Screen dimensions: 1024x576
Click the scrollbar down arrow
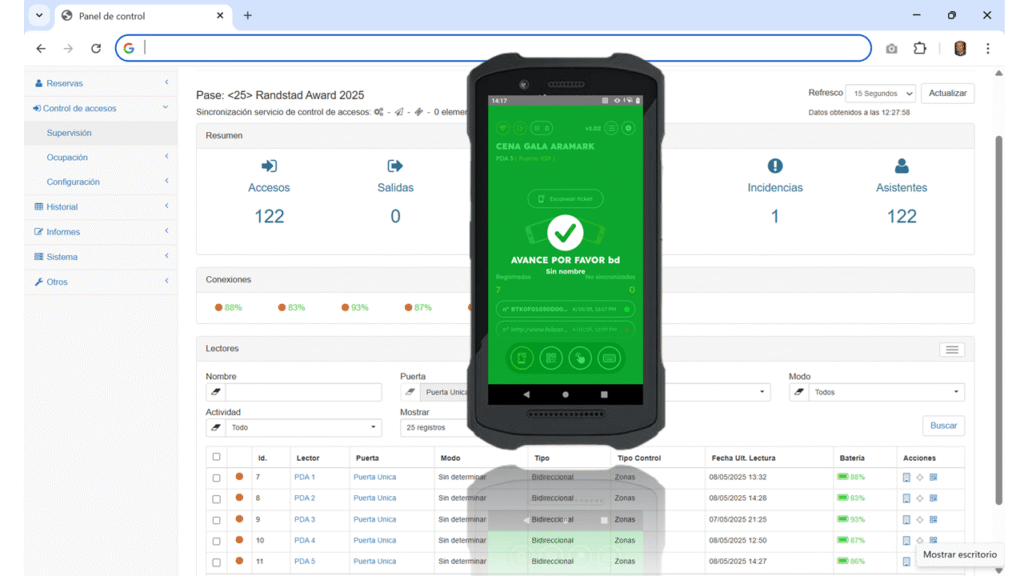pyautogui.click(x=999, y=570)
